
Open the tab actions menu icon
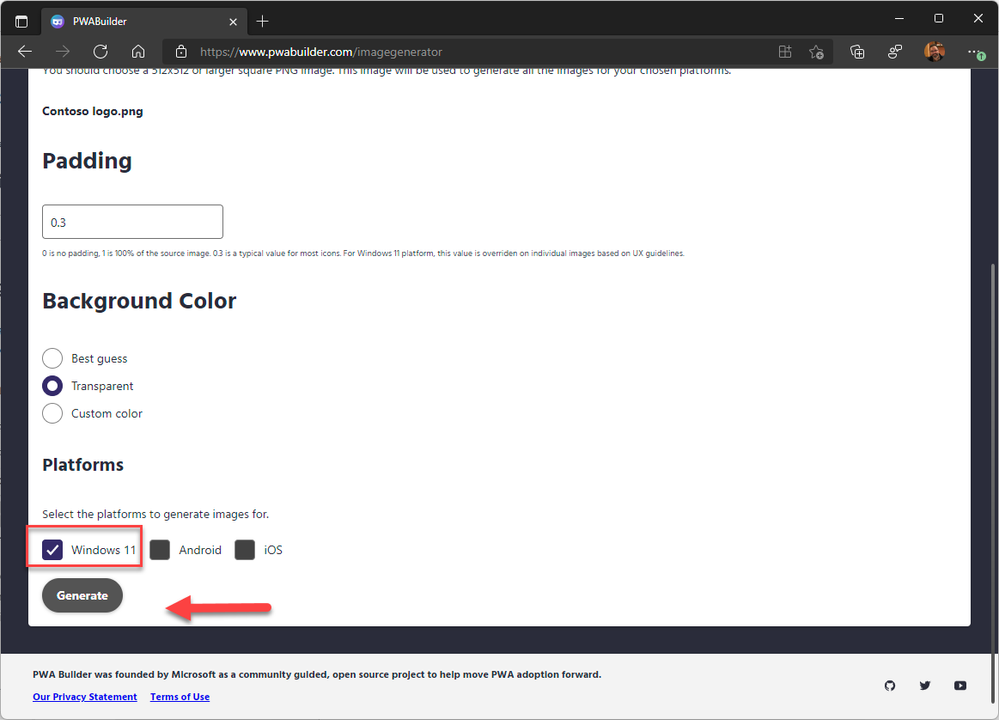click(x=21, y=21)
